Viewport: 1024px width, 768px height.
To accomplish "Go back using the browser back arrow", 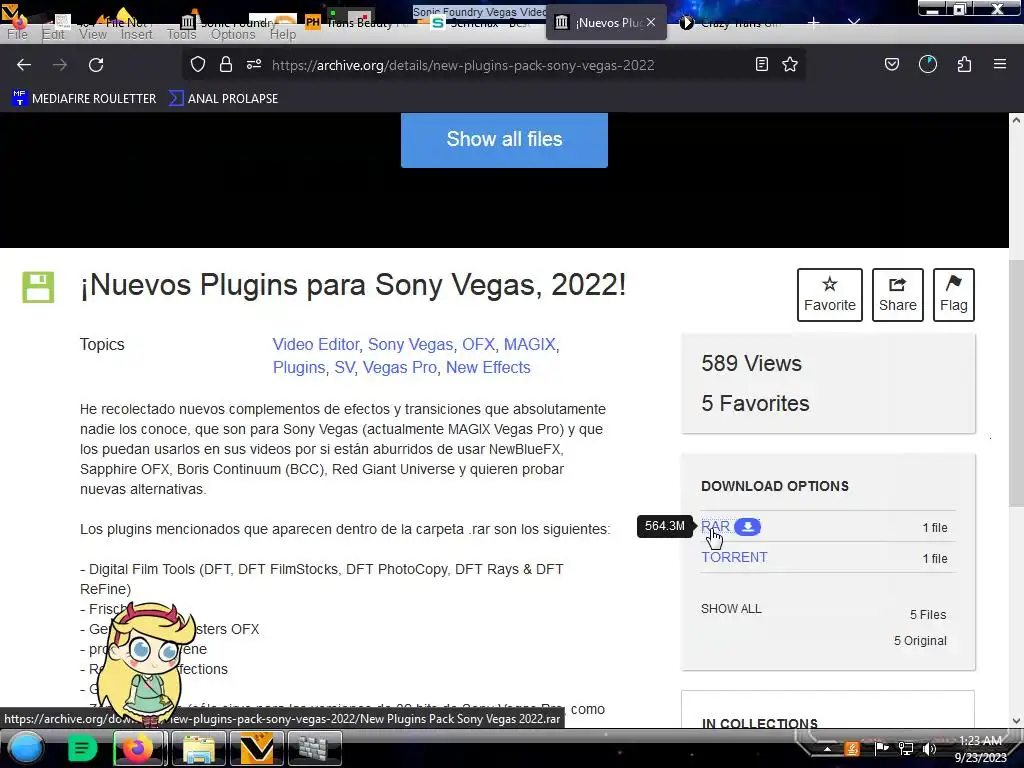I will [24, 65].
